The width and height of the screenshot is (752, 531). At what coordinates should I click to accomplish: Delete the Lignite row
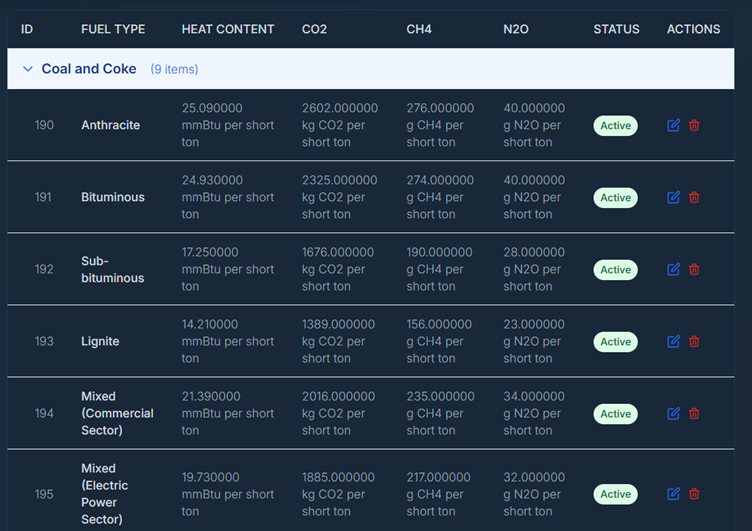(x=694, y=342)
